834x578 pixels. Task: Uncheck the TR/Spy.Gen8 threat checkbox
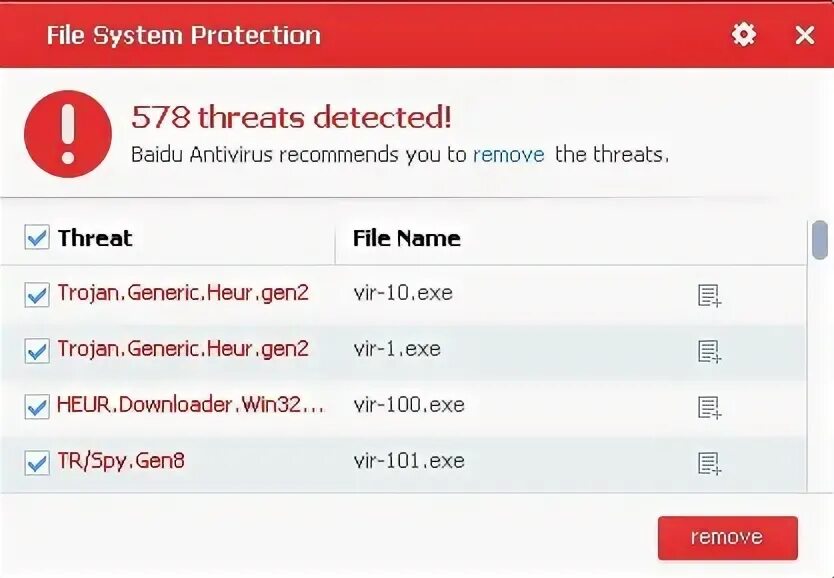37,462
